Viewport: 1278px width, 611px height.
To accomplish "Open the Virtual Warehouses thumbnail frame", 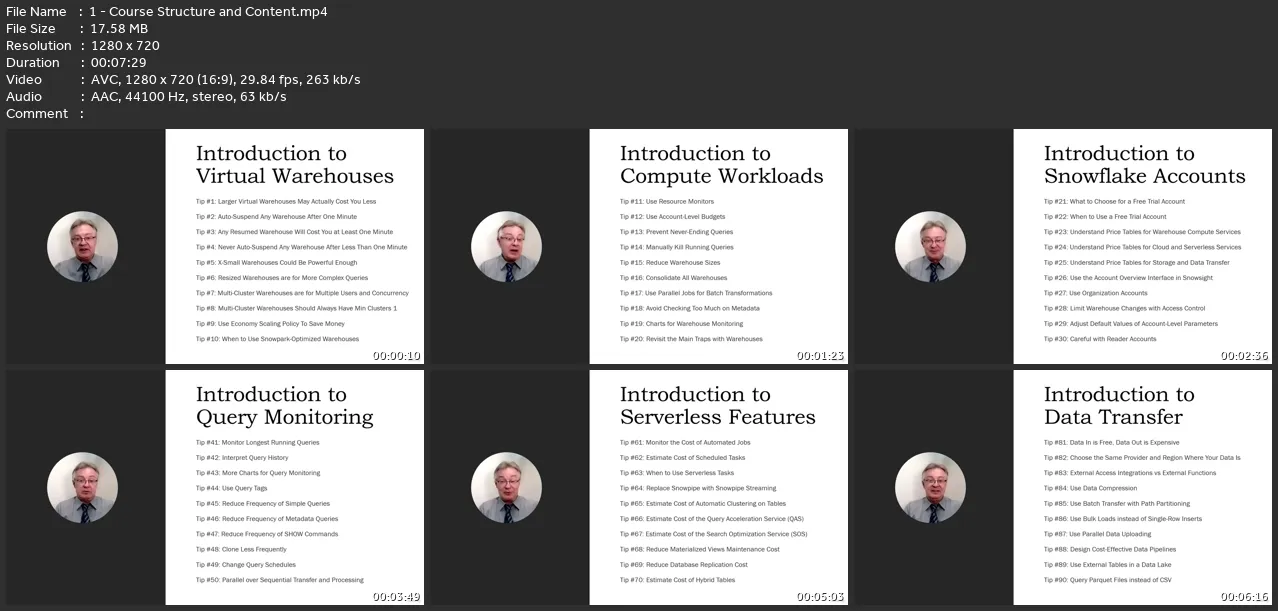I will click(215, 246).
